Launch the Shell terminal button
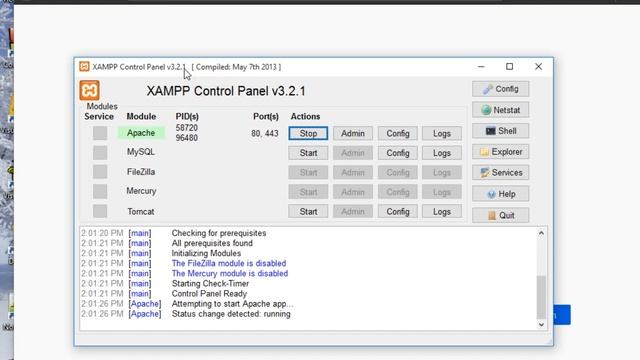Viewport: 640px width, 360px height. click(x=500, y=131)
